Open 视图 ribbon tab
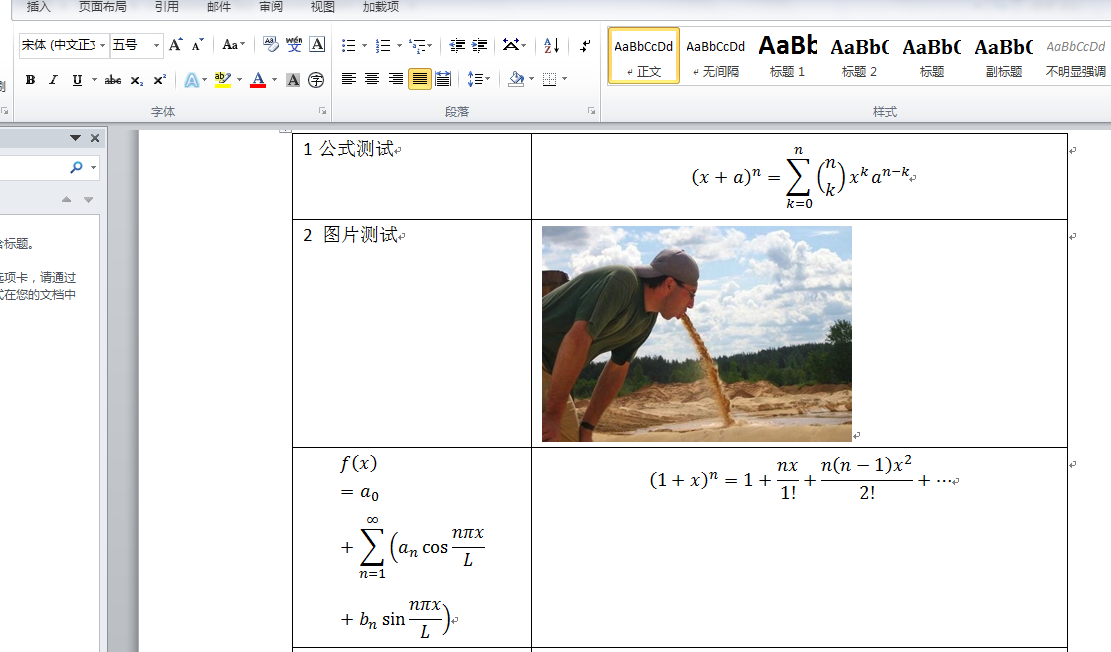The width and height of the screenshot is (1111, 652). [322, 6]
